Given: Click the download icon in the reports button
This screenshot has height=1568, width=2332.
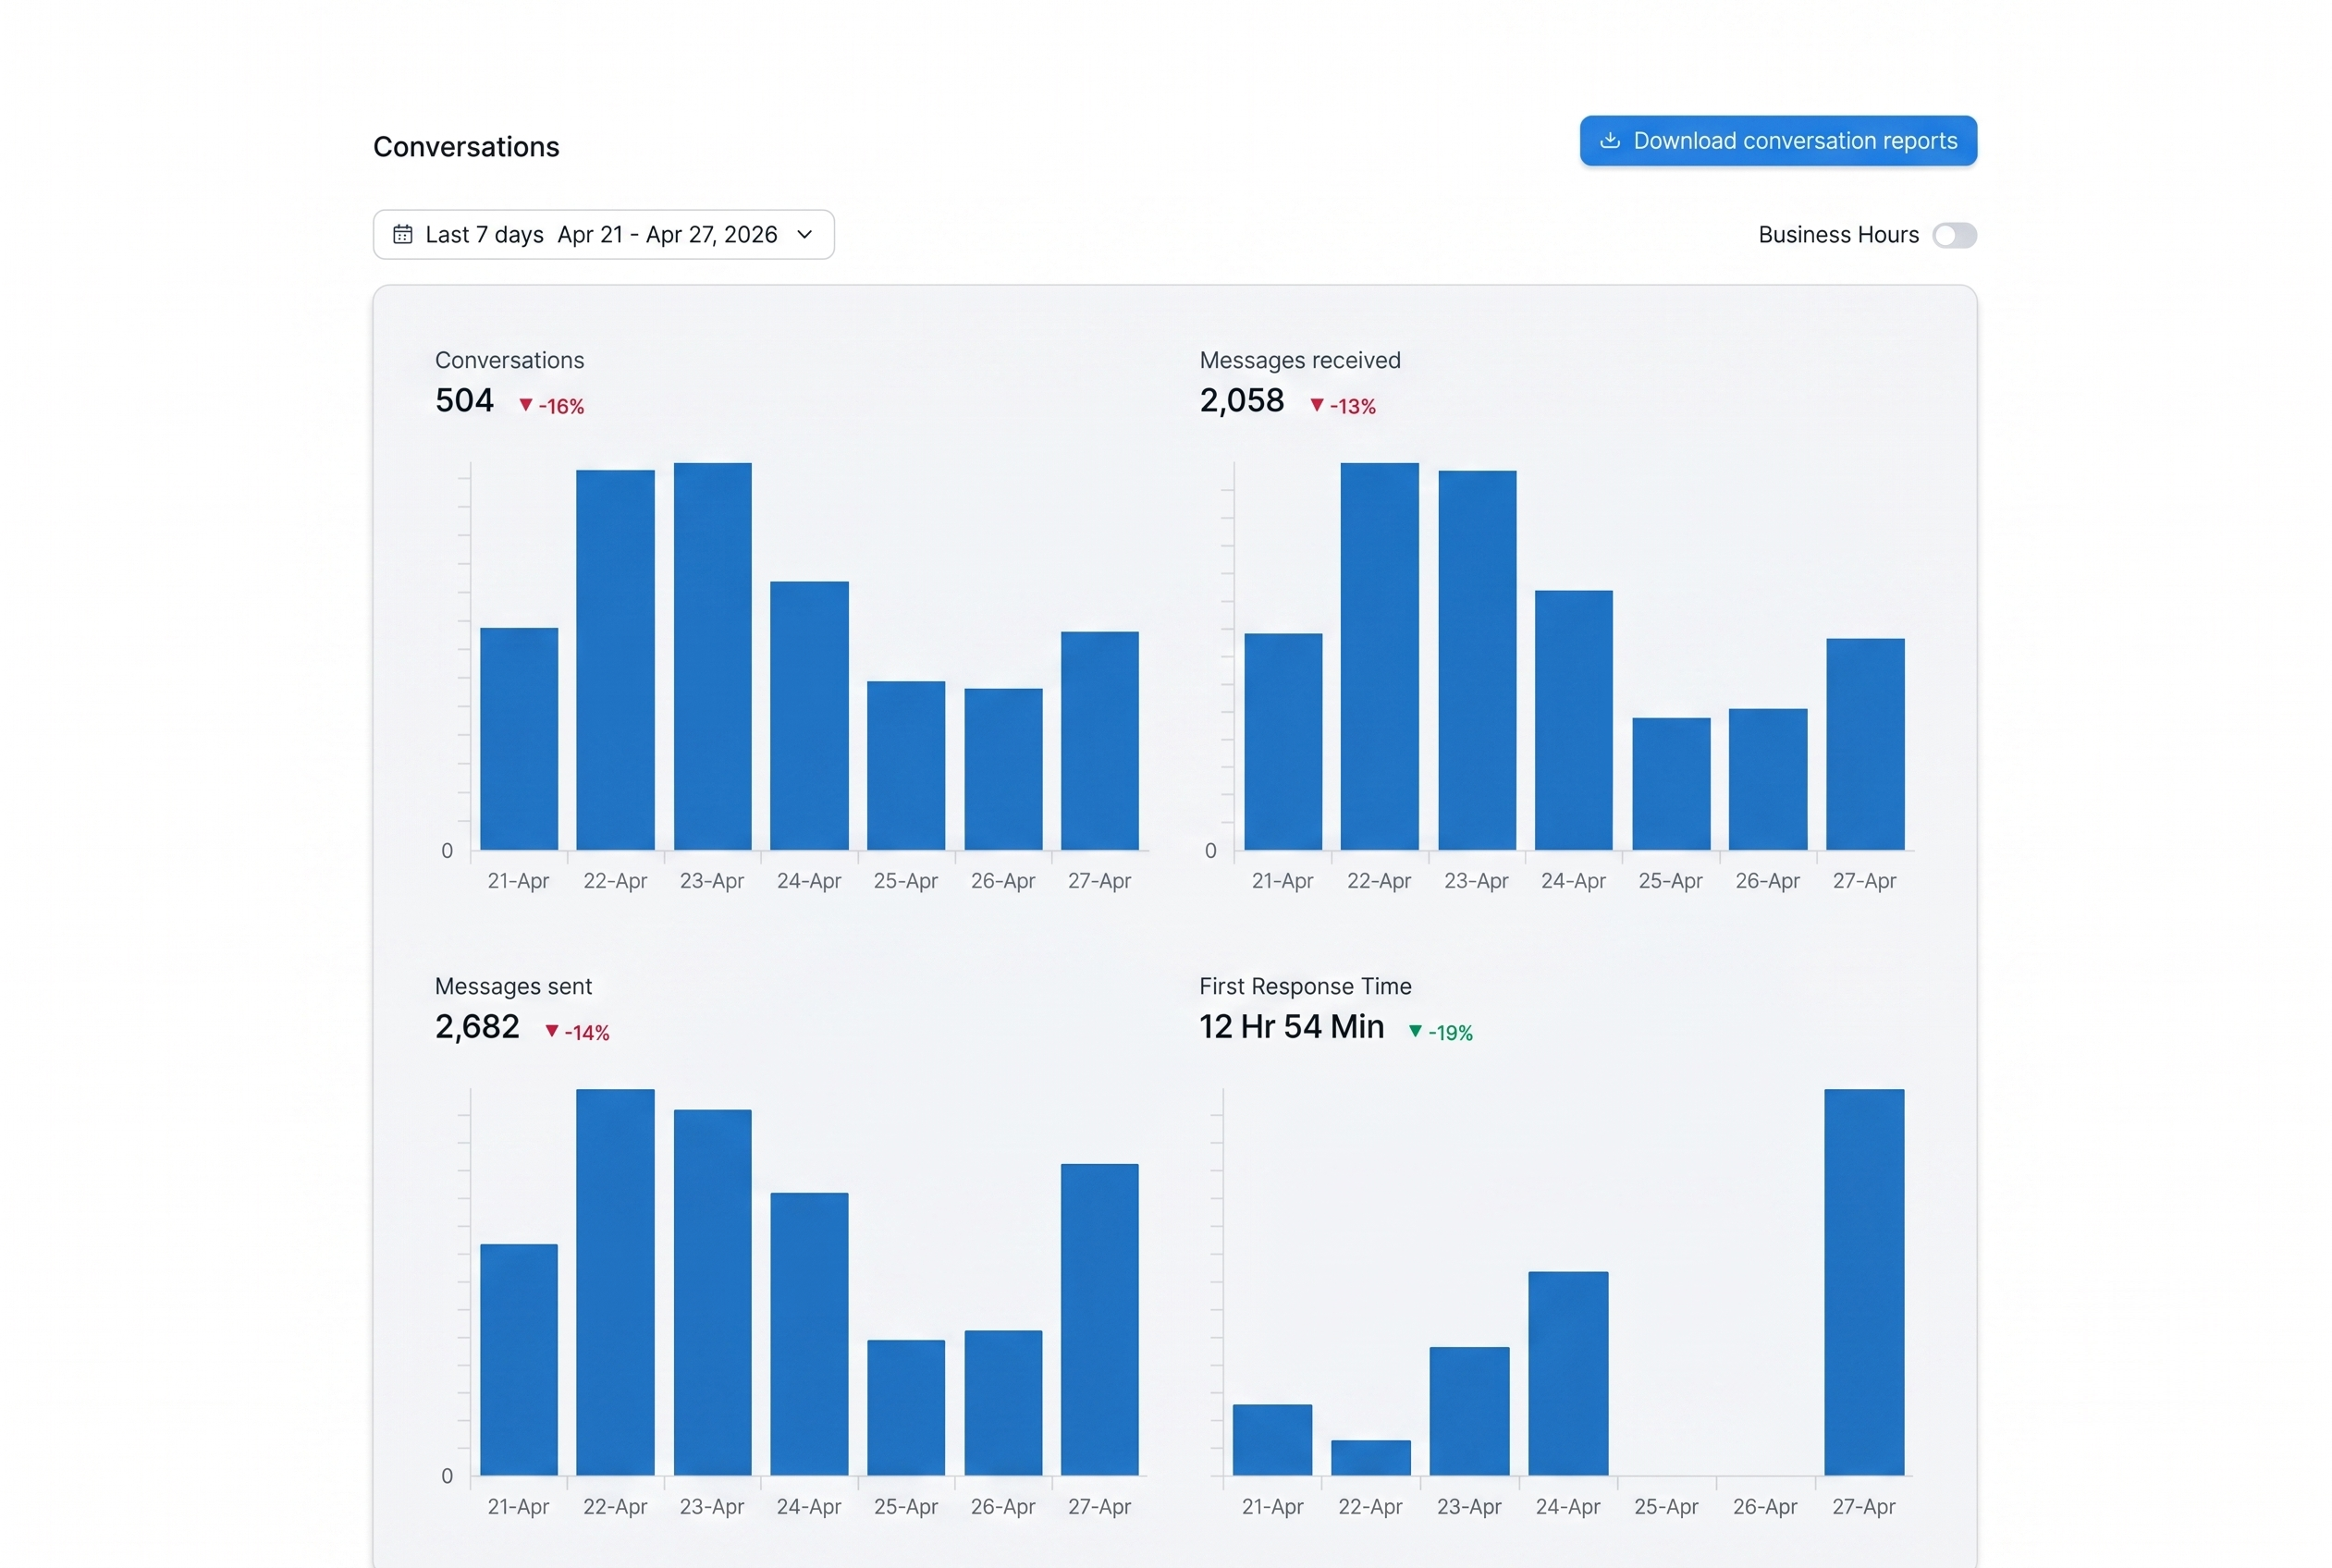Looking at the screenshot, I should point(1609,141).
